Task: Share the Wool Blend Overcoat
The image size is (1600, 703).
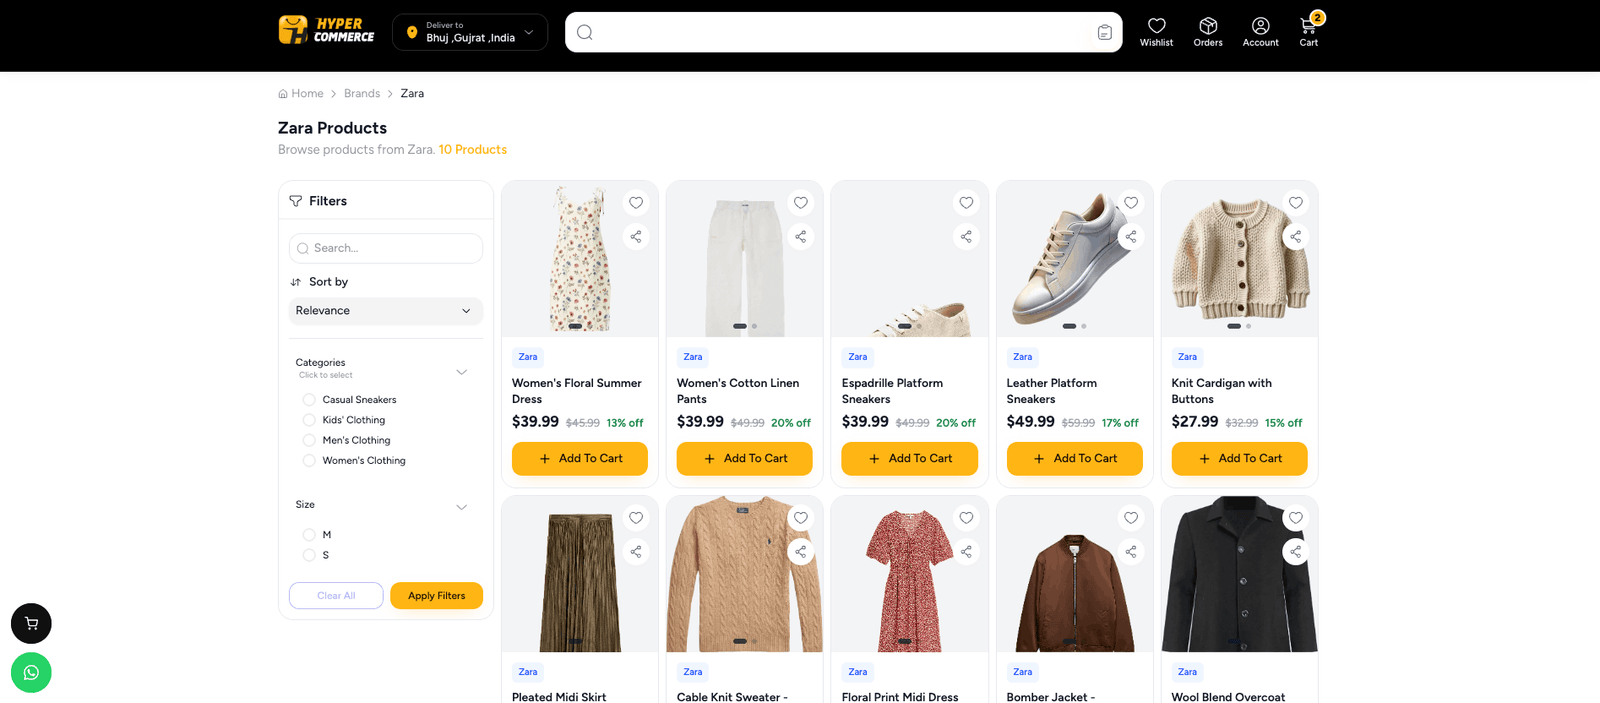Action: (1296, 552)
